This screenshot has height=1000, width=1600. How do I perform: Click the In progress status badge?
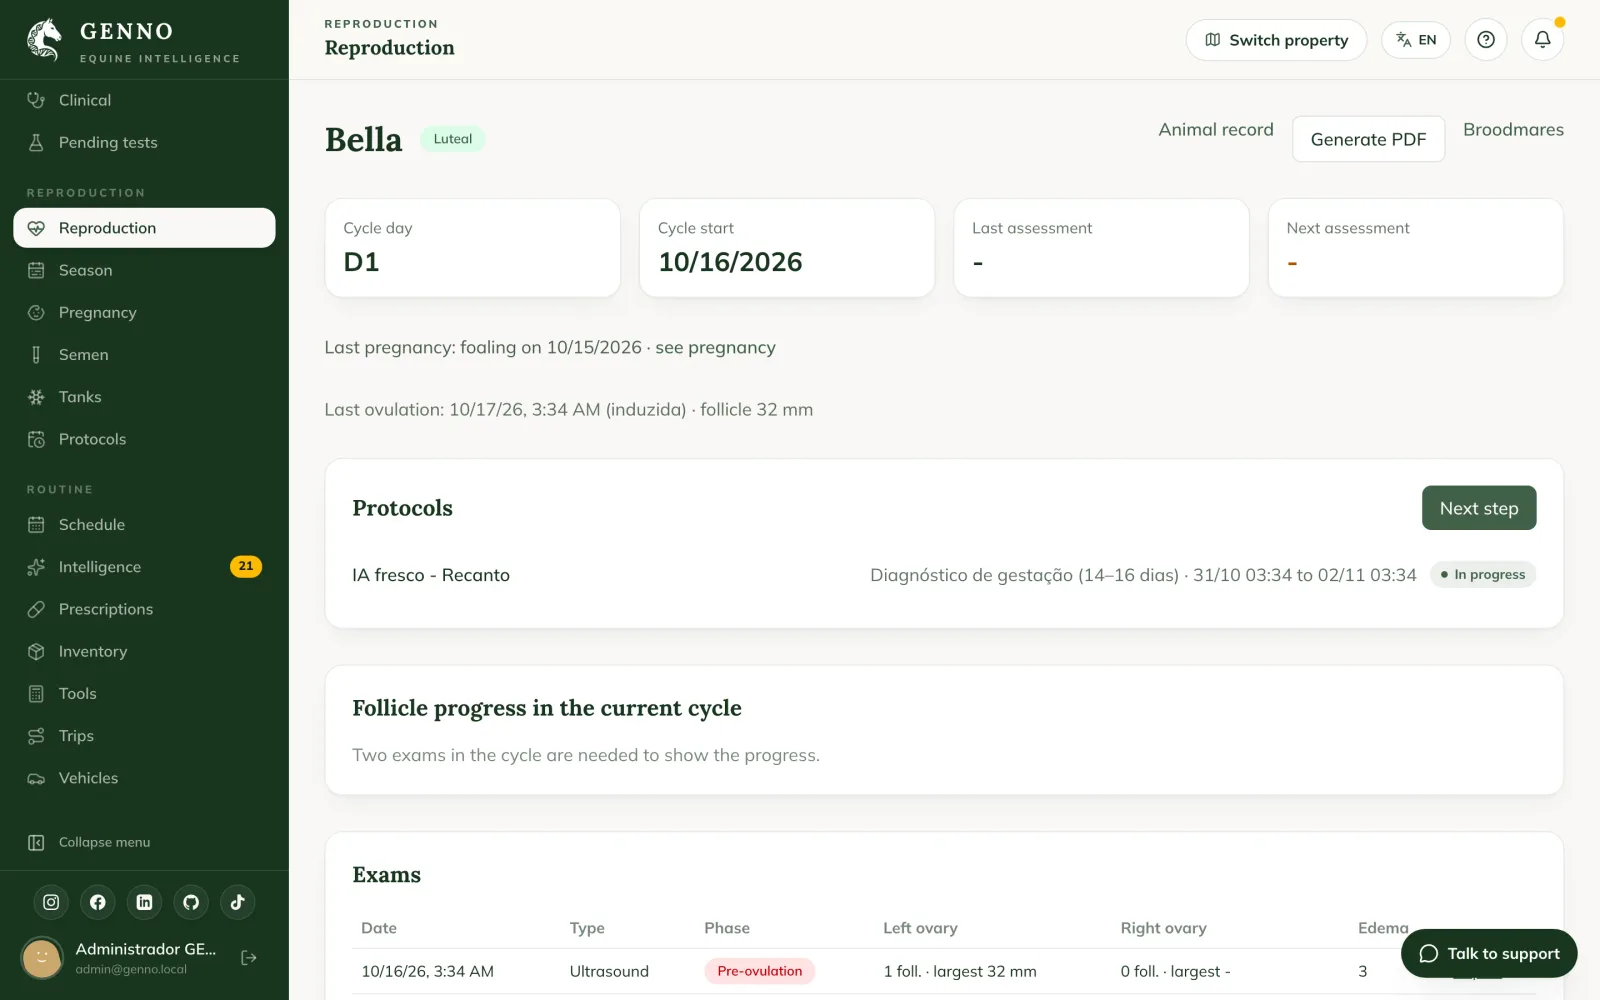[1483, 574]
